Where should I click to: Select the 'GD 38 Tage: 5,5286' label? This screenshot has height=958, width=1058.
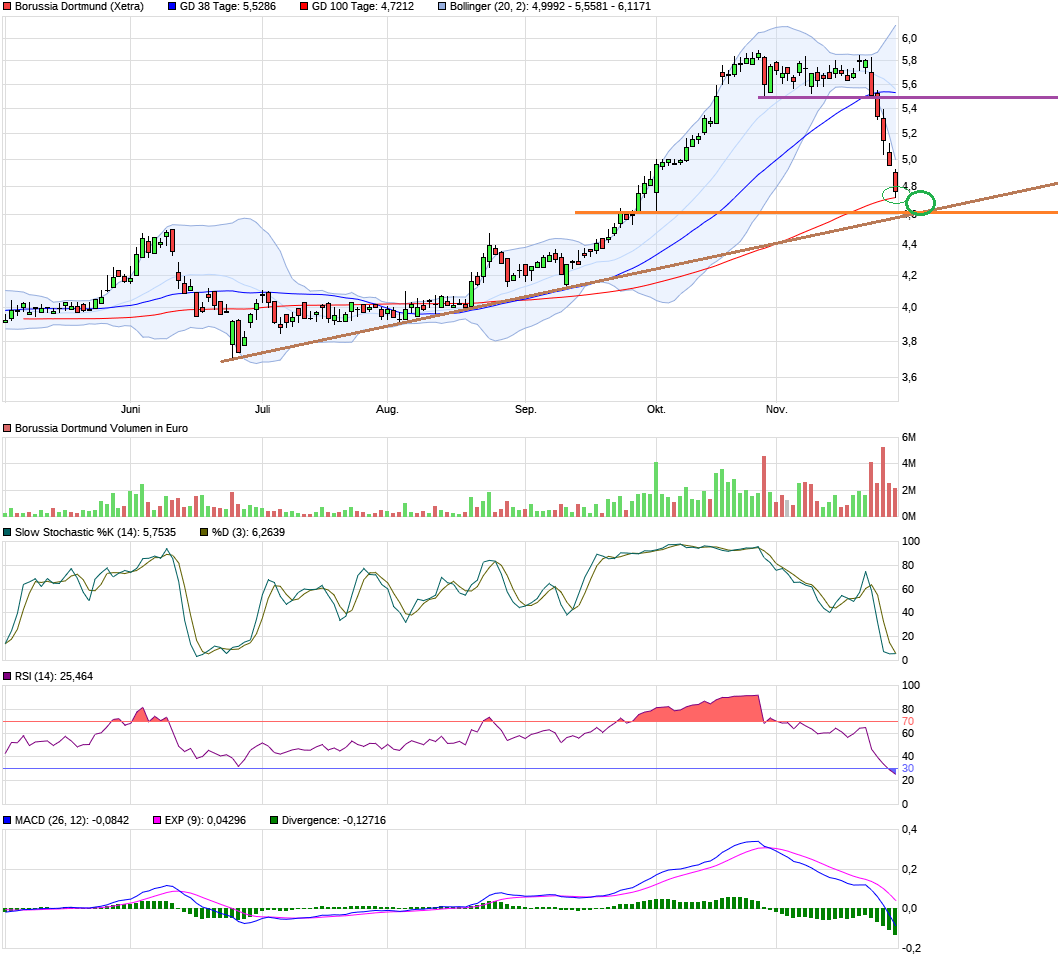pyautogui.click(x=228, y=6)
